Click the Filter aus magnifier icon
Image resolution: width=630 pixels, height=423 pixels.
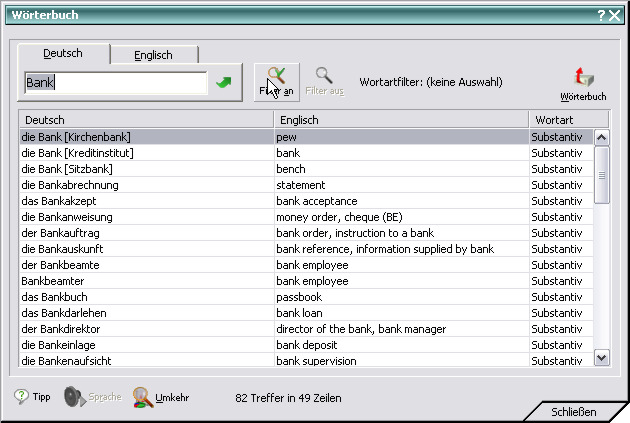pyautogui.click(x=324, y=75)
